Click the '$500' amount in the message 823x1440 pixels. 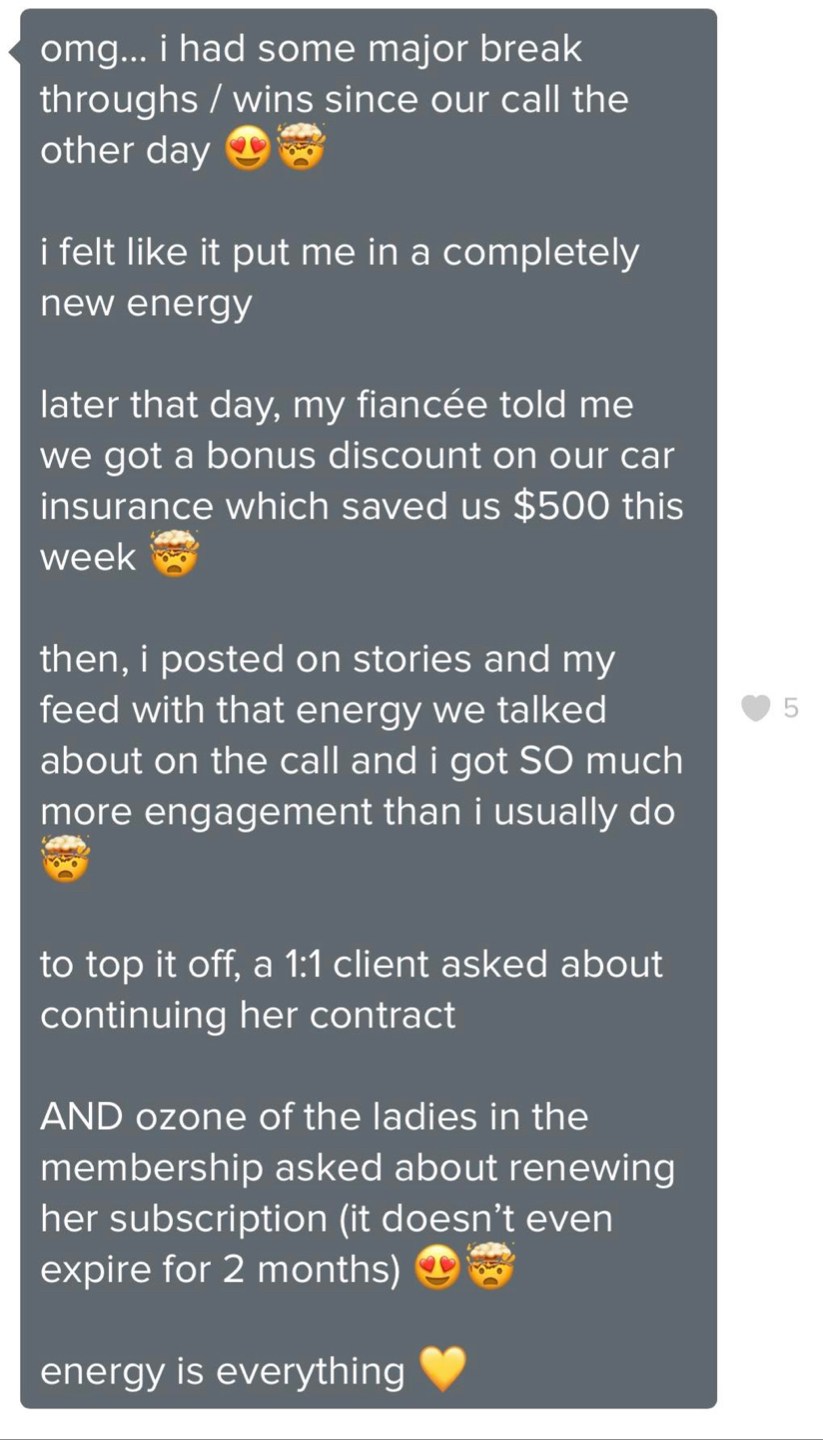pos(560,506)
